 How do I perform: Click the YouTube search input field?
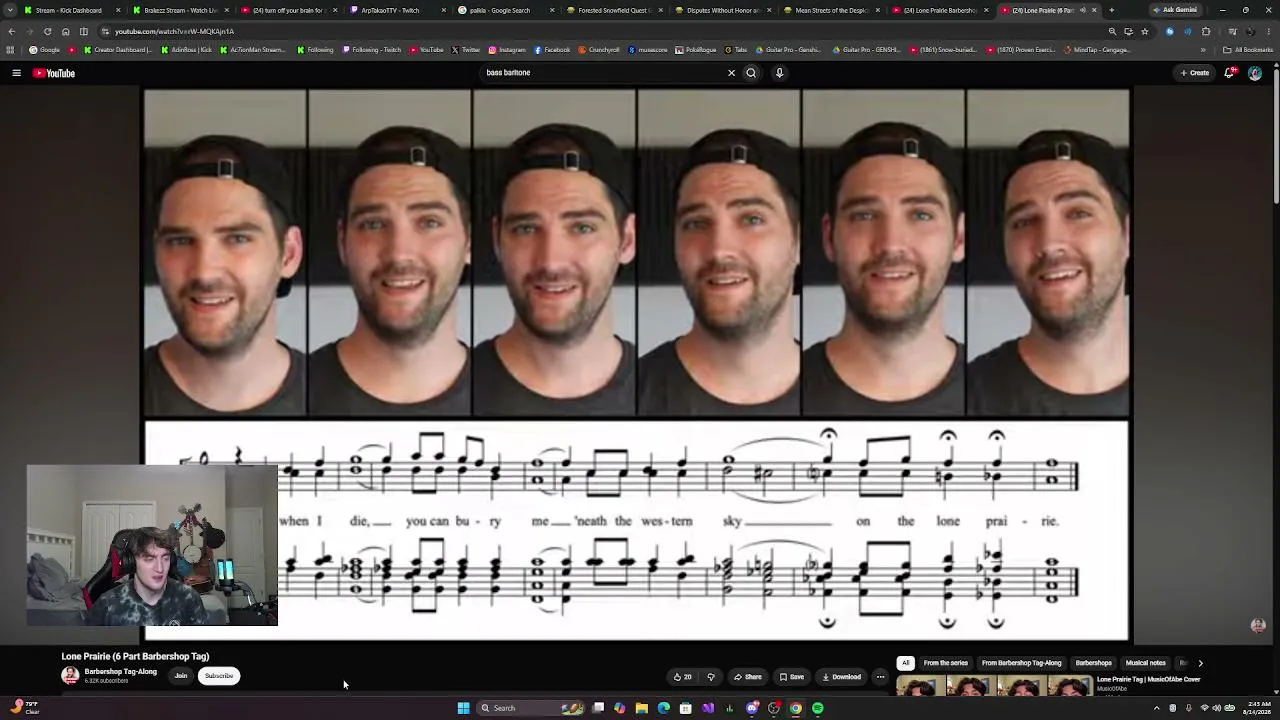(603, 73)
